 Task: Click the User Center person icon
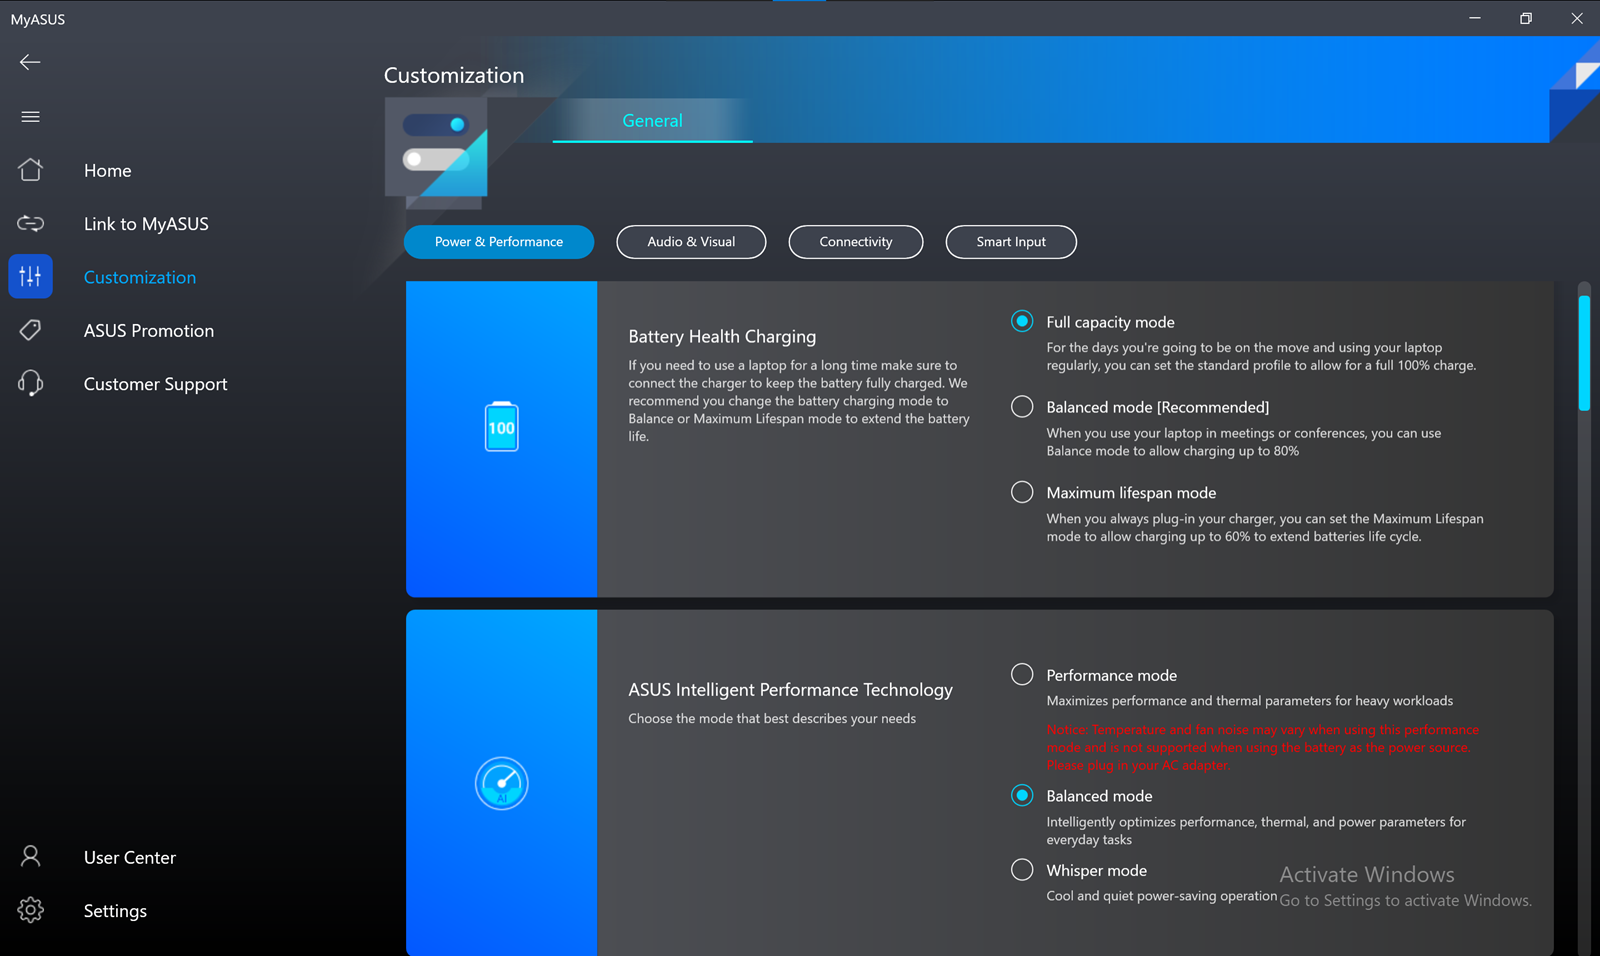point(30,857)
